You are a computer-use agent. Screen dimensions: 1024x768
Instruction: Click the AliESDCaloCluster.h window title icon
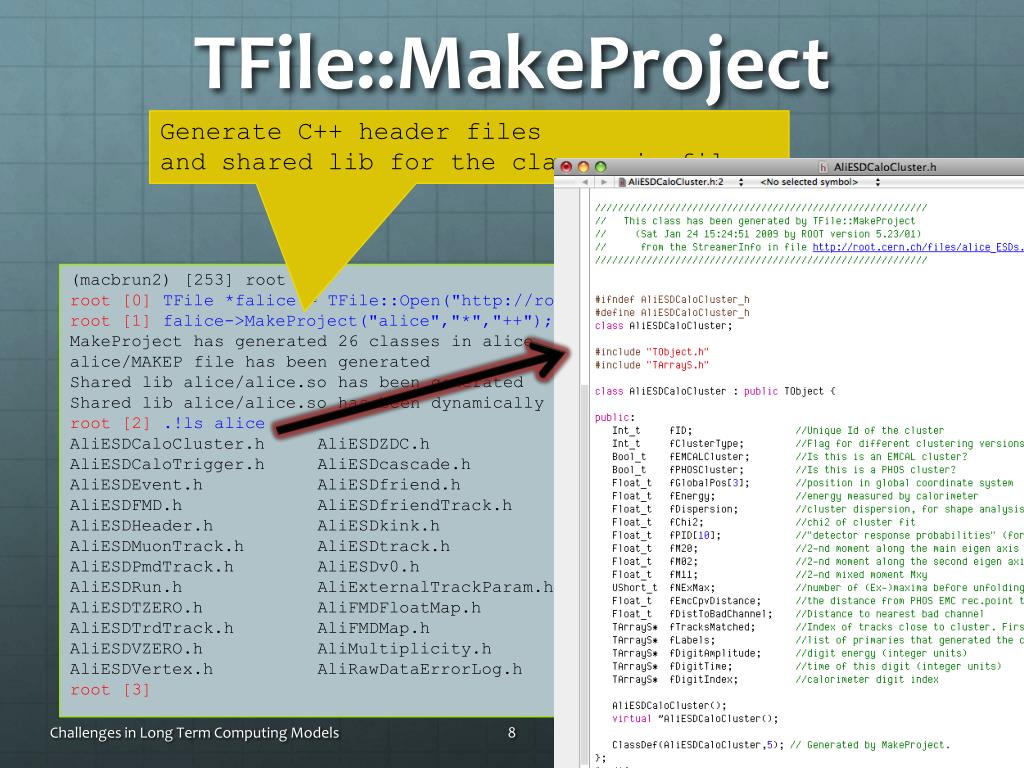[x=823, y=167]
